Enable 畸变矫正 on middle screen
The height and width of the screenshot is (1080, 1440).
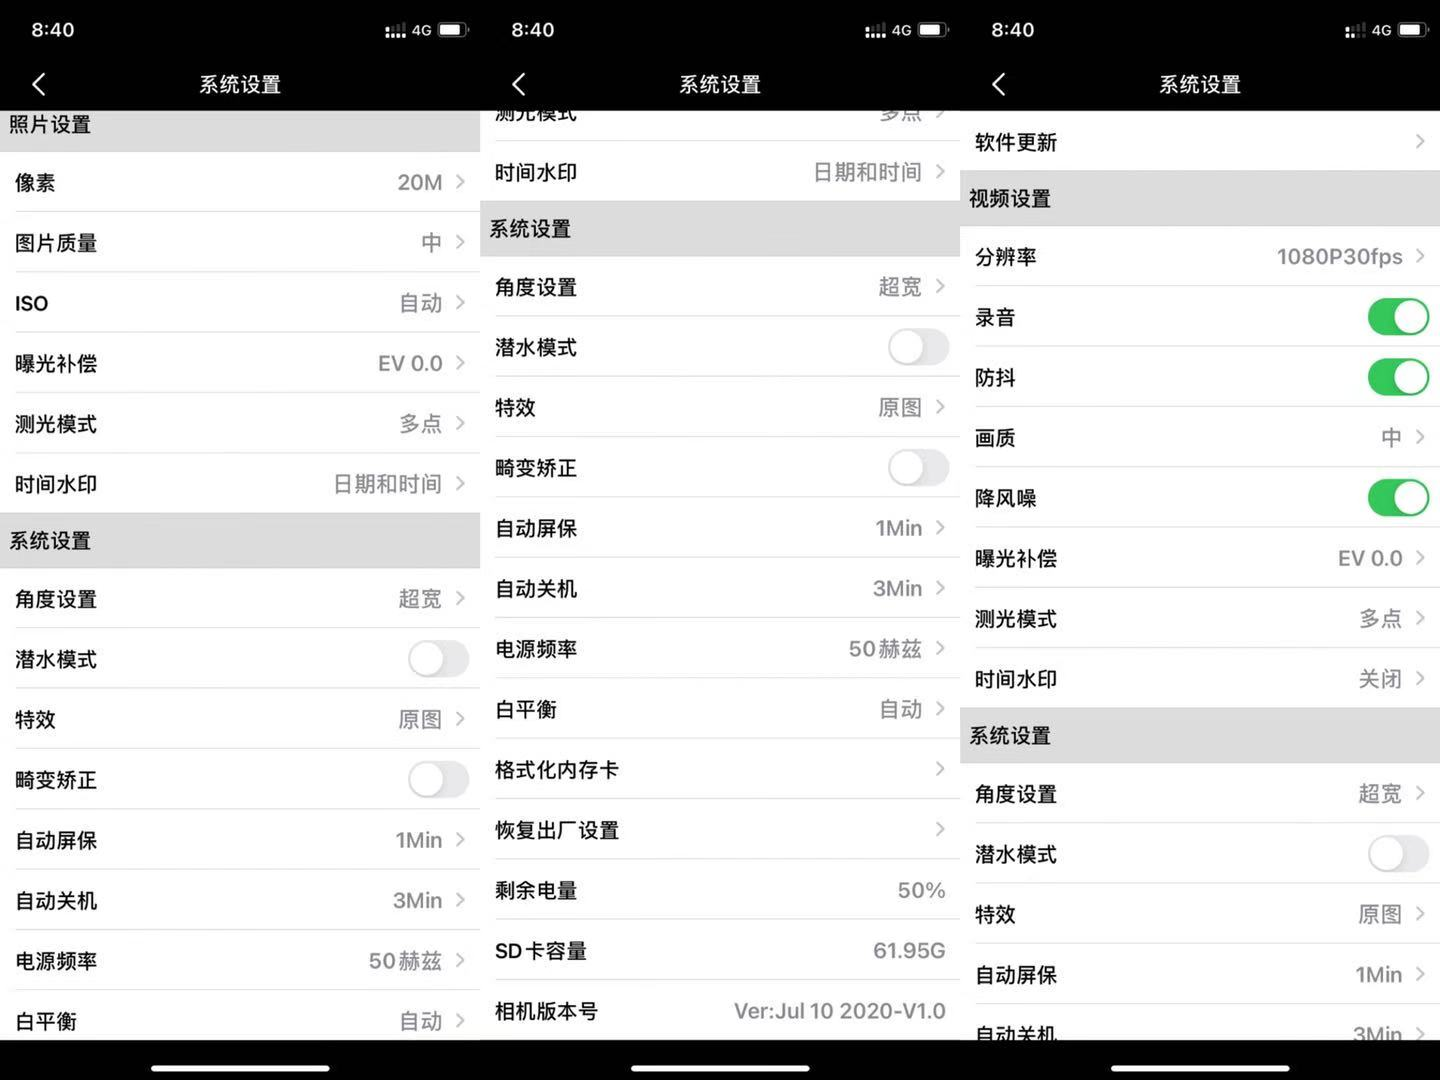pos(918,468)
